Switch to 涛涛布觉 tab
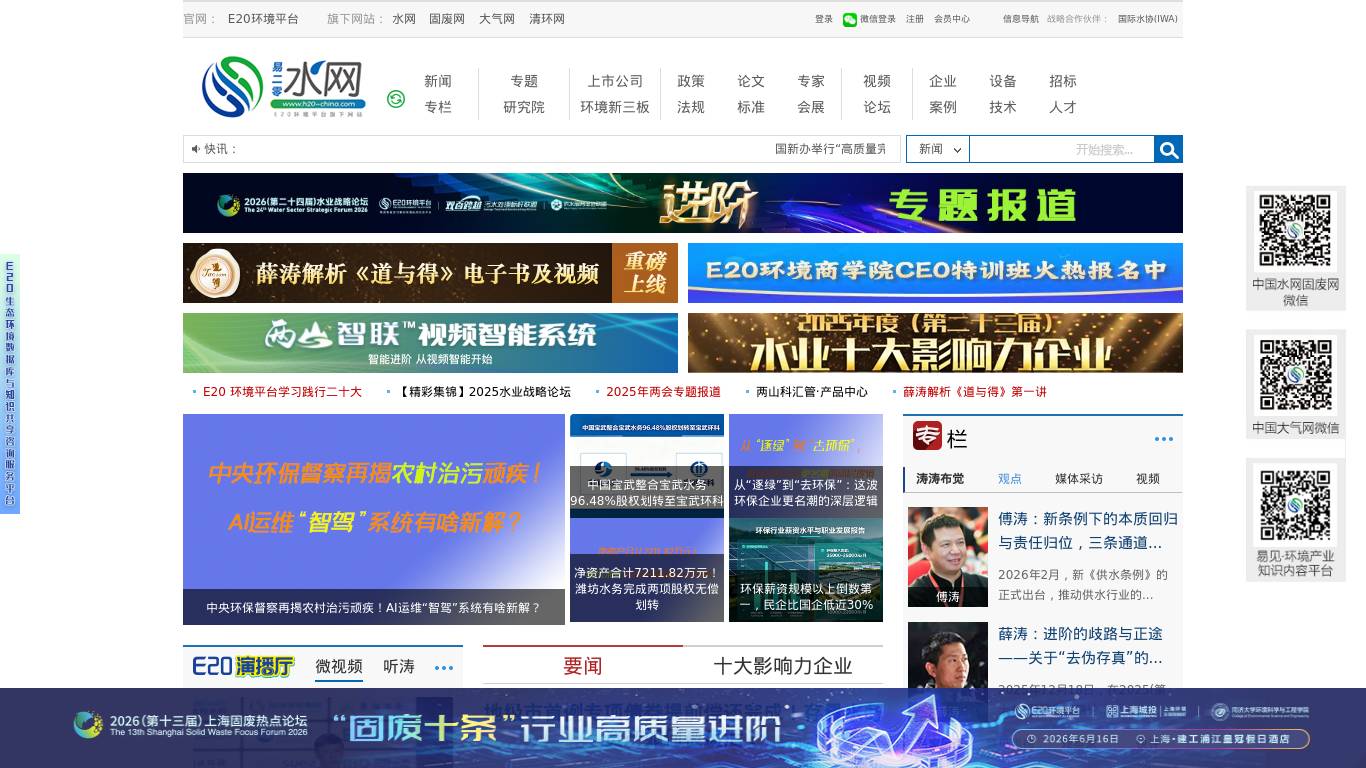 pos(940,479)
